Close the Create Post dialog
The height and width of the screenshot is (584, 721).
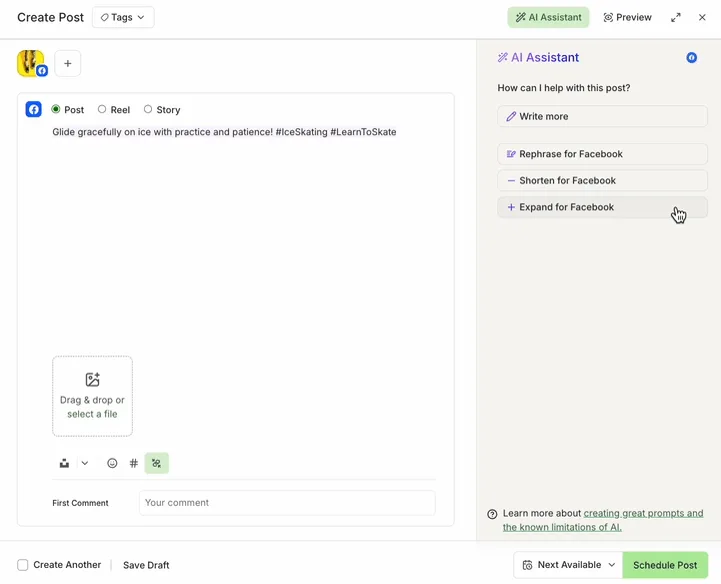point(702,17)
